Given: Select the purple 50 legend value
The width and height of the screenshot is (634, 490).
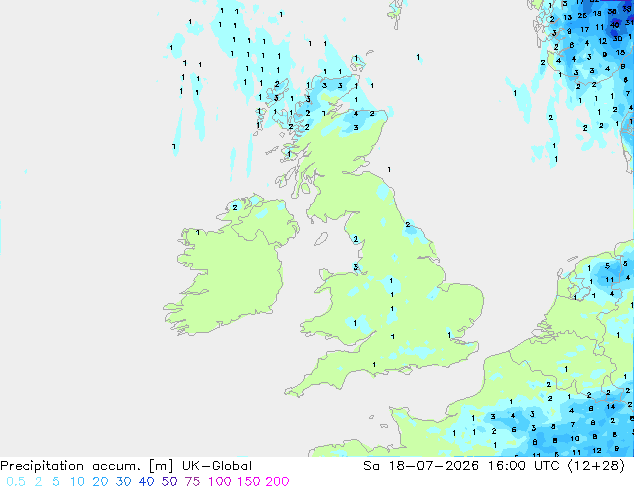Looking at the screenshot, I should [169, 482].
